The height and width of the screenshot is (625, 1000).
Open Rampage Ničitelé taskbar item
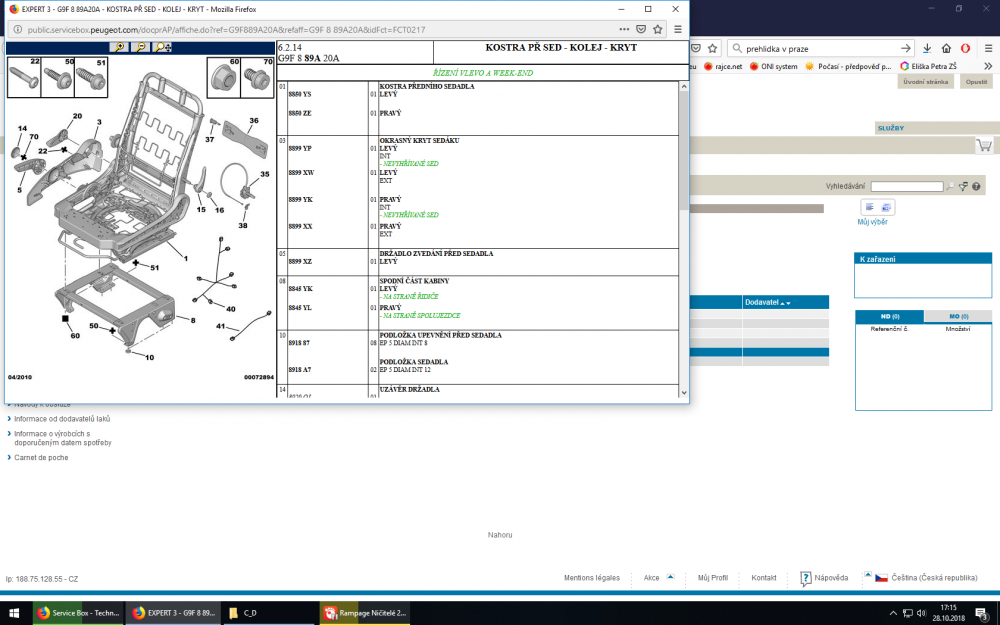tap(365, 613)
